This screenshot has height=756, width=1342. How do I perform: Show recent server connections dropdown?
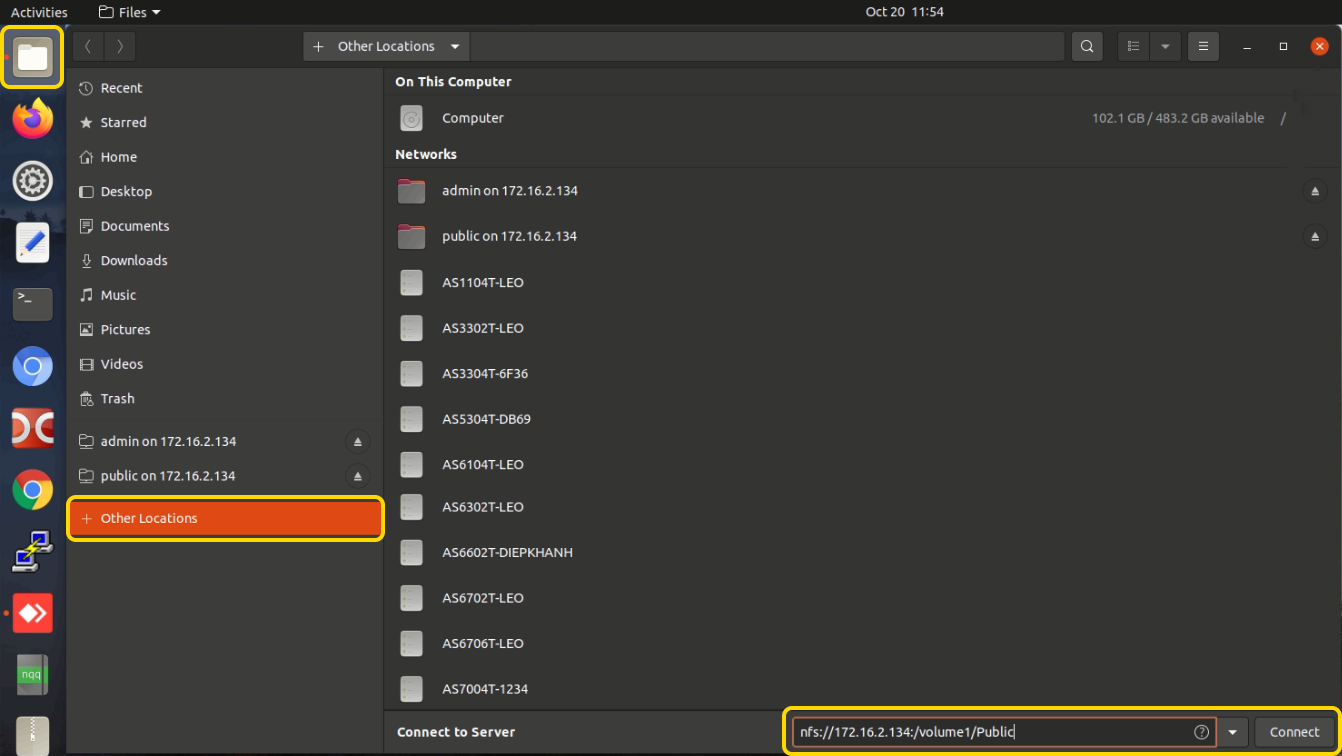point(1232,732)
